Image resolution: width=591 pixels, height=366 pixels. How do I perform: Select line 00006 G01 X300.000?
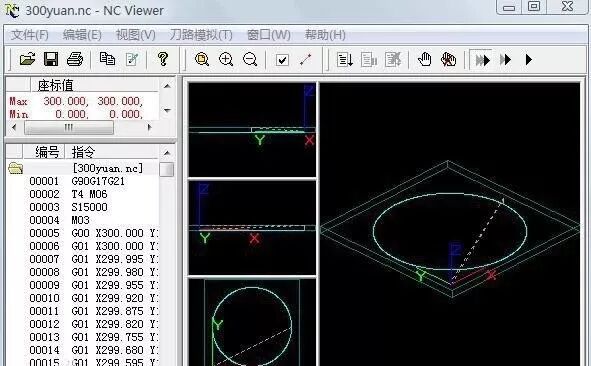pos(82,246)
